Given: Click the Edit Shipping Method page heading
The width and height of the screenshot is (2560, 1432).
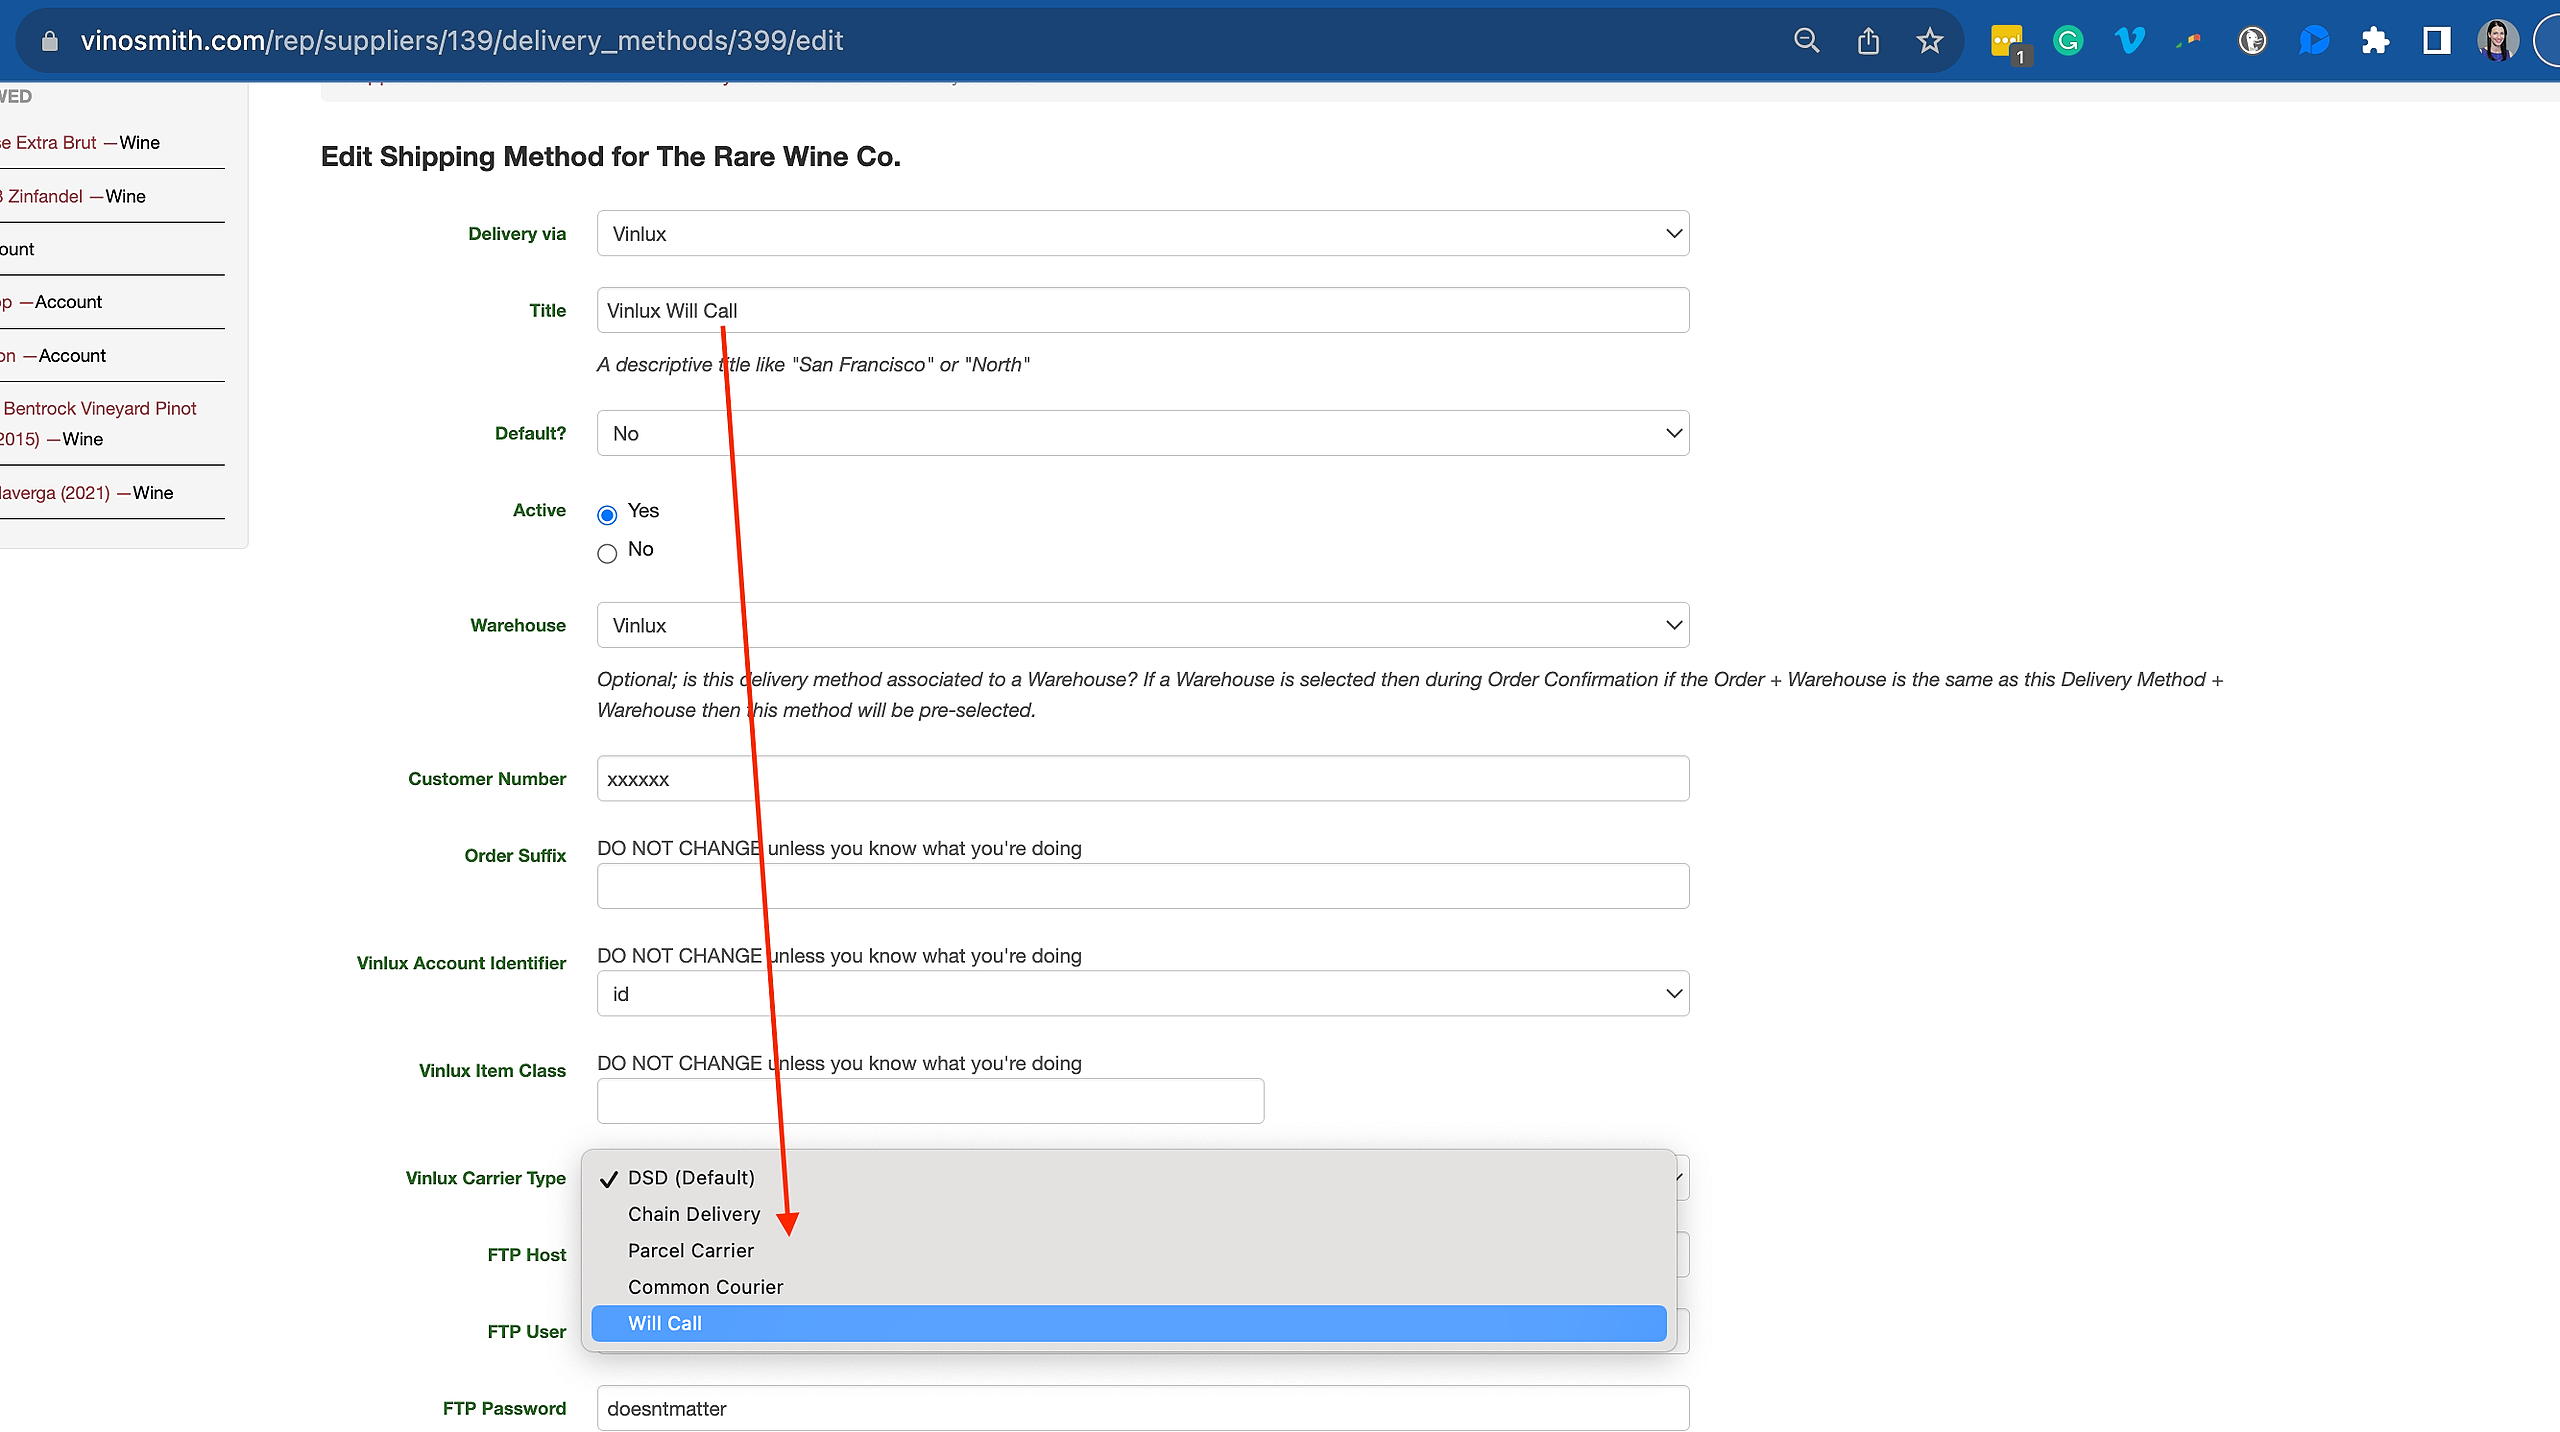Looking at the screenshot, I should (x=611, y=157).
